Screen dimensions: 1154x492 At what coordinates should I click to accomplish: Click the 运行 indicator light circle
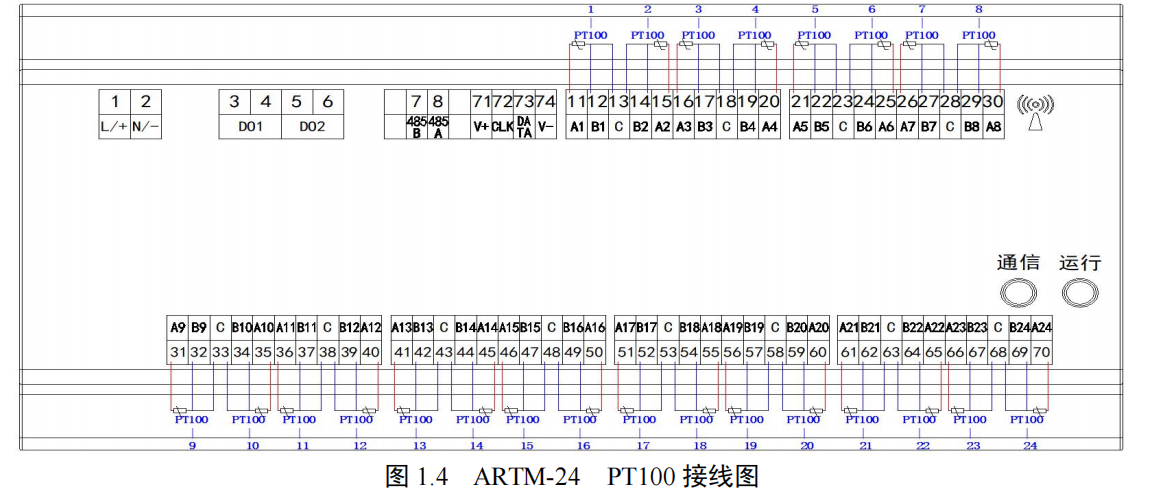(x=1079, y=294)
